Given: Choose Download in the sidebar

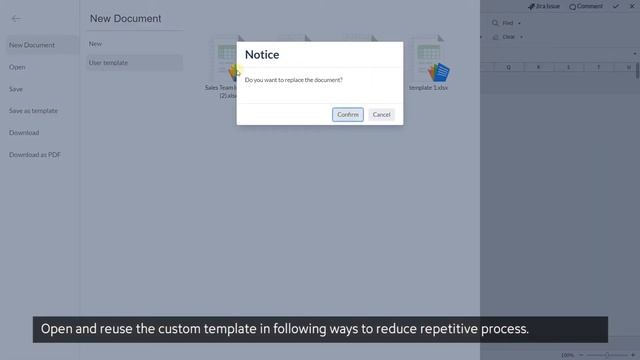Looking at the screenshot, I should pos(24,133).
